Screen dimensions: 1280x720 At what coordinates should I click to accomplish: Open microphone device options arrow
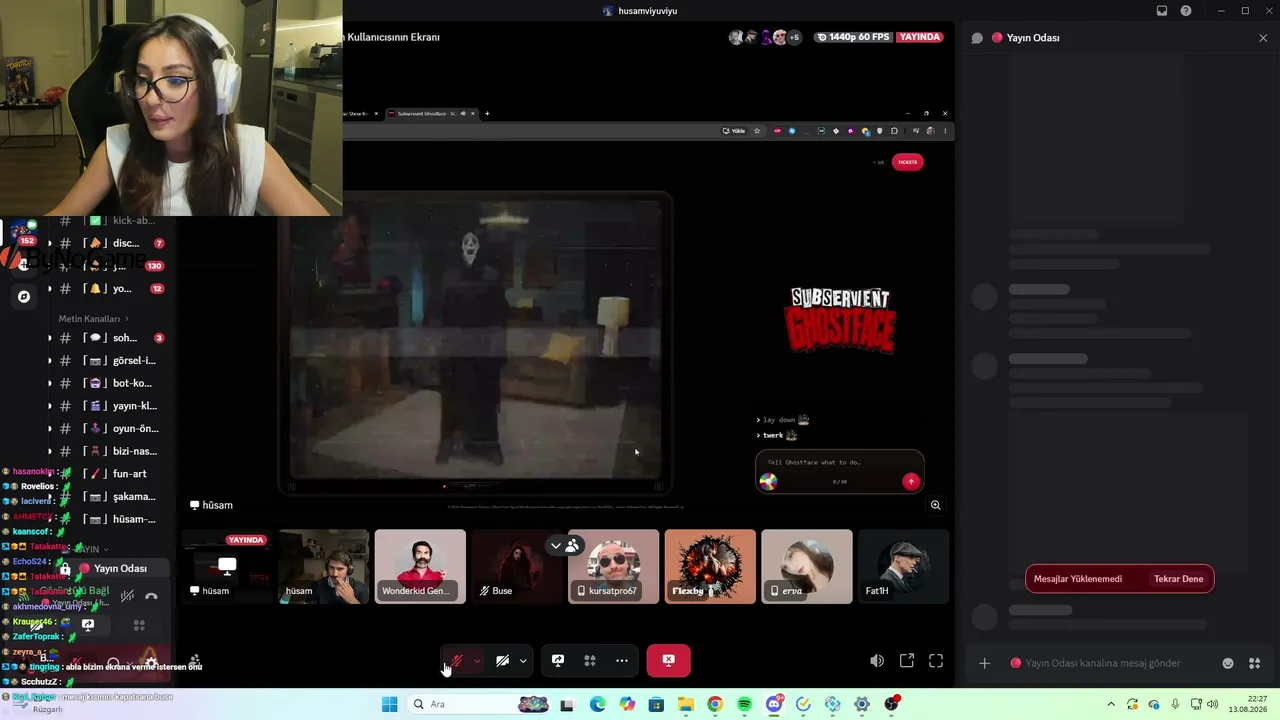point(477,660)
